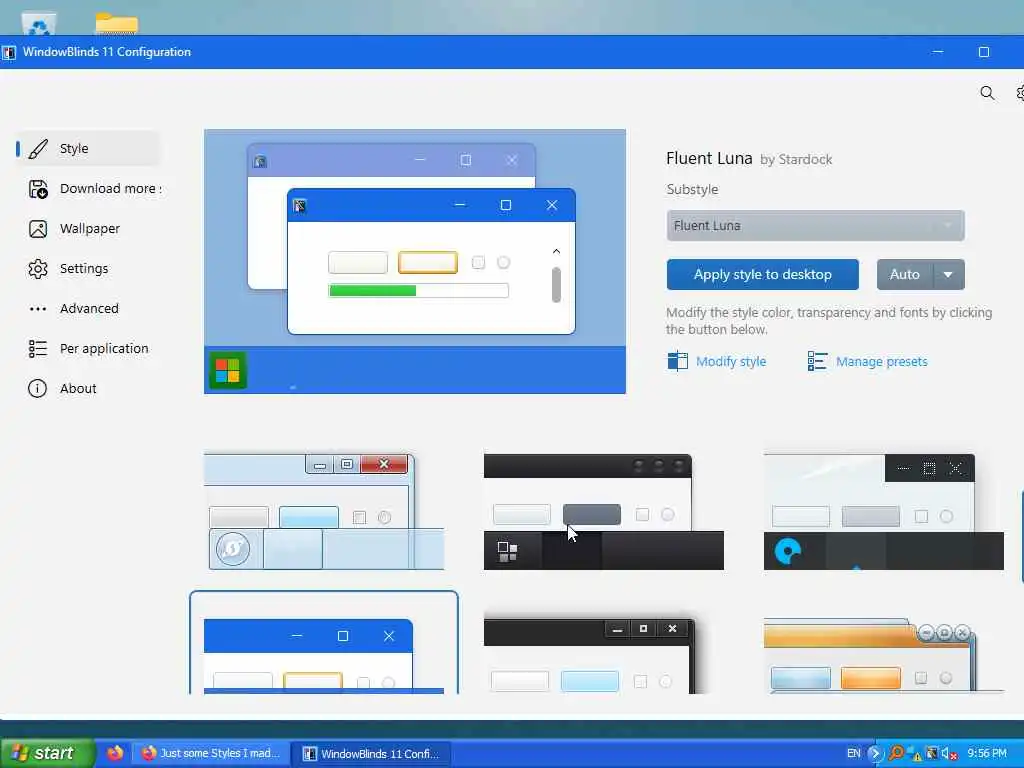Click the Manage presets link
The image size is (1024, 768).
[882, 361]
